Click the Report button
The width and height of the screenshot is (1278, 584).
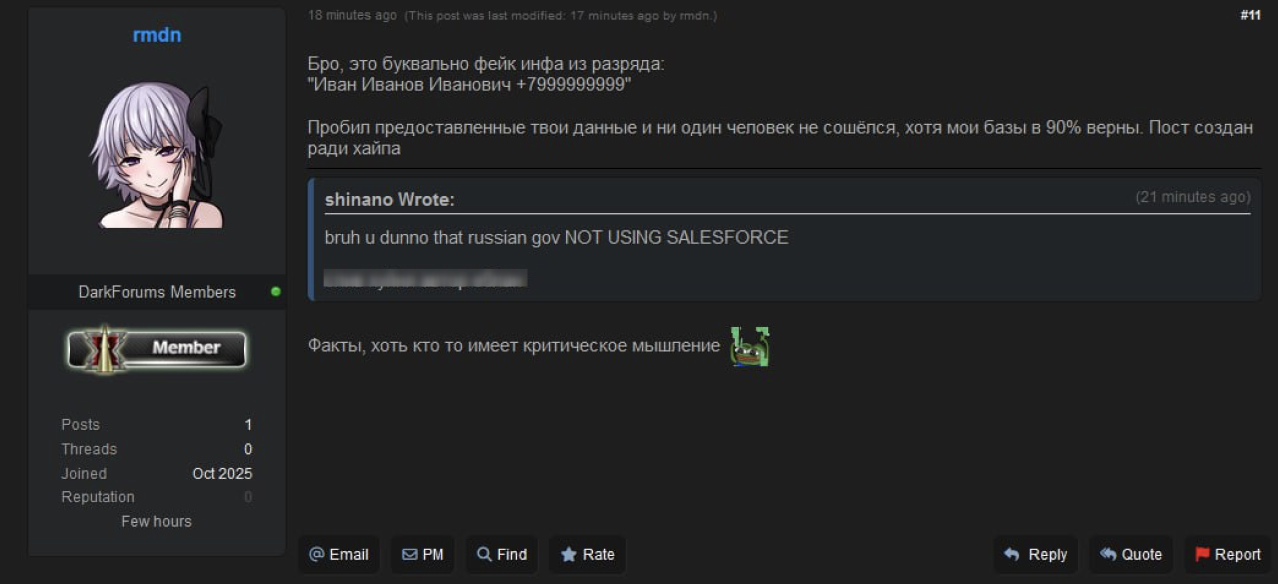coord(1227,554)
